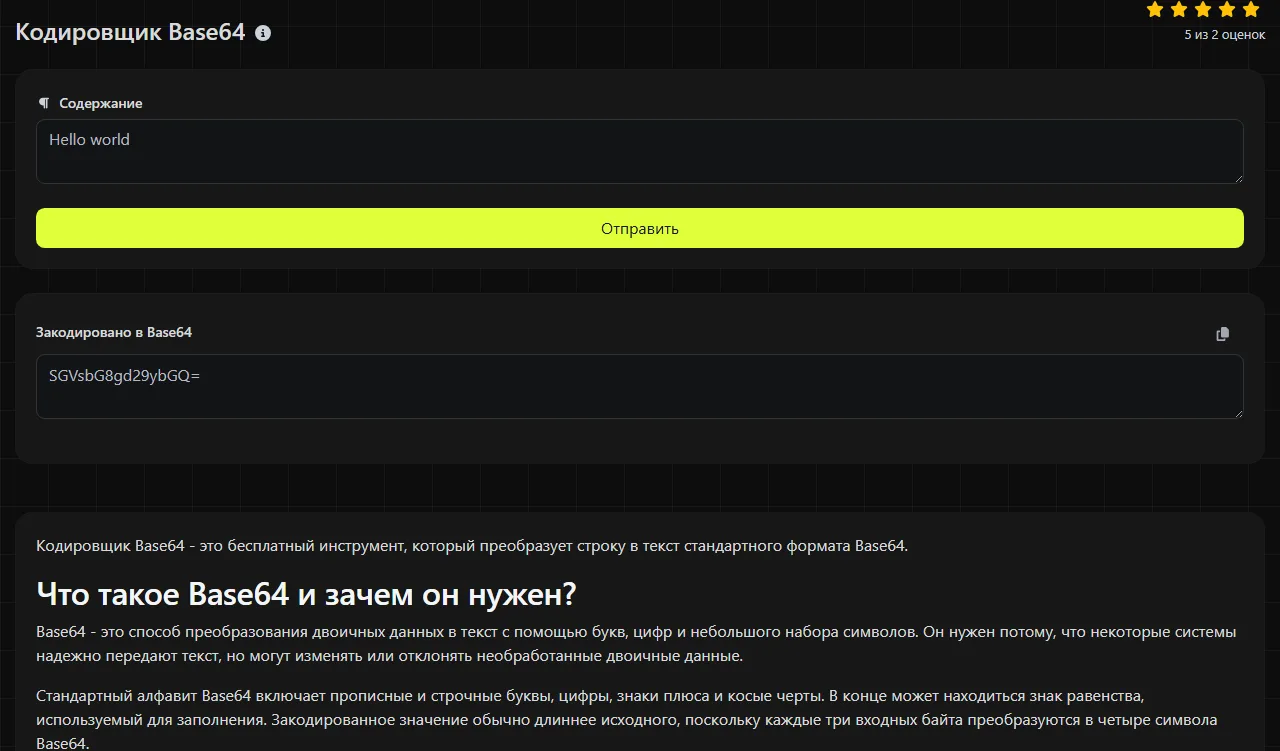Click the heading "Что такое Base64 и зачем он нужен?"
This screenshot has width=1280, height=751.
coord(306,594)
